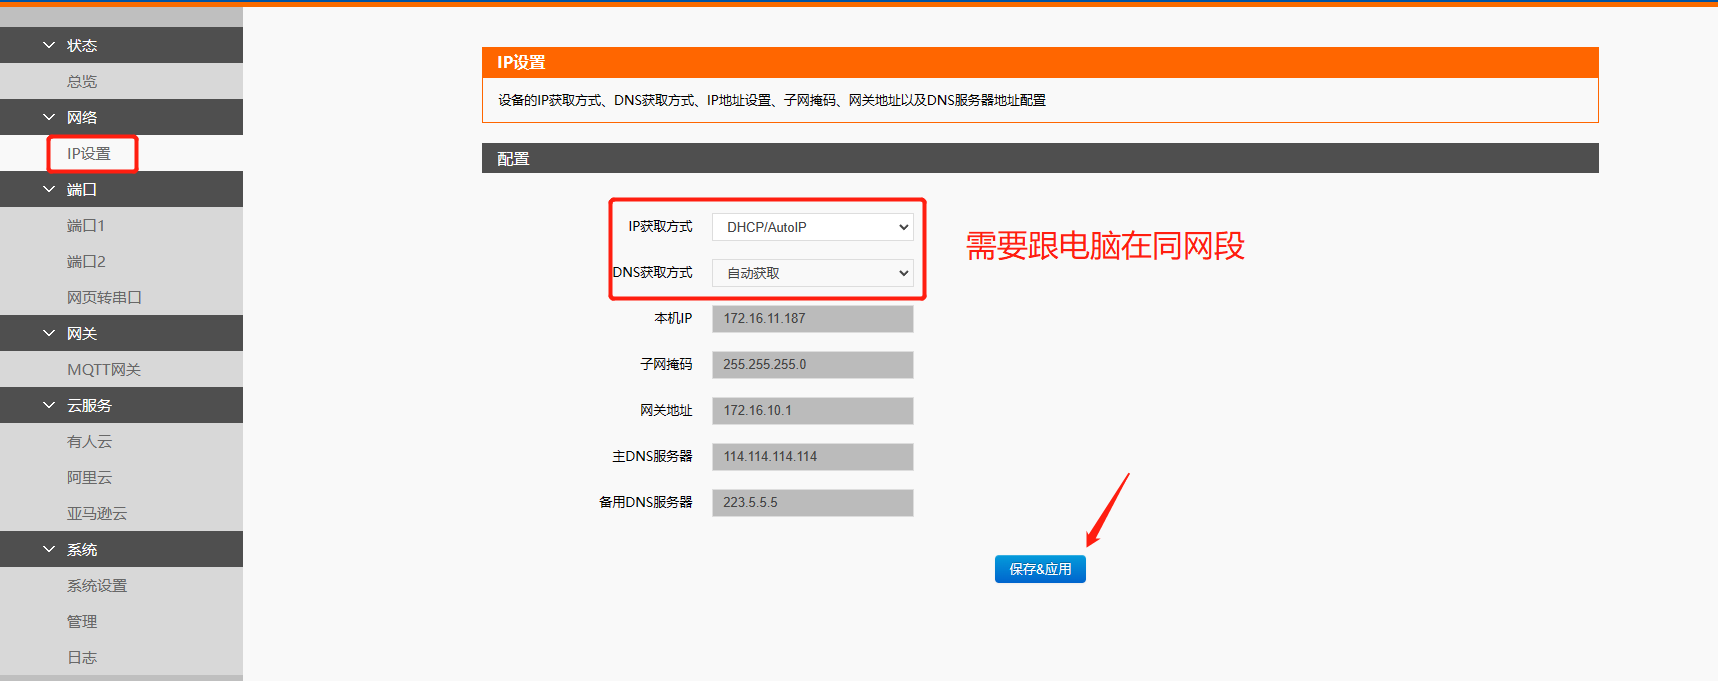
Task: Collapse the 网关 section chevron
Action: point(49,333)
